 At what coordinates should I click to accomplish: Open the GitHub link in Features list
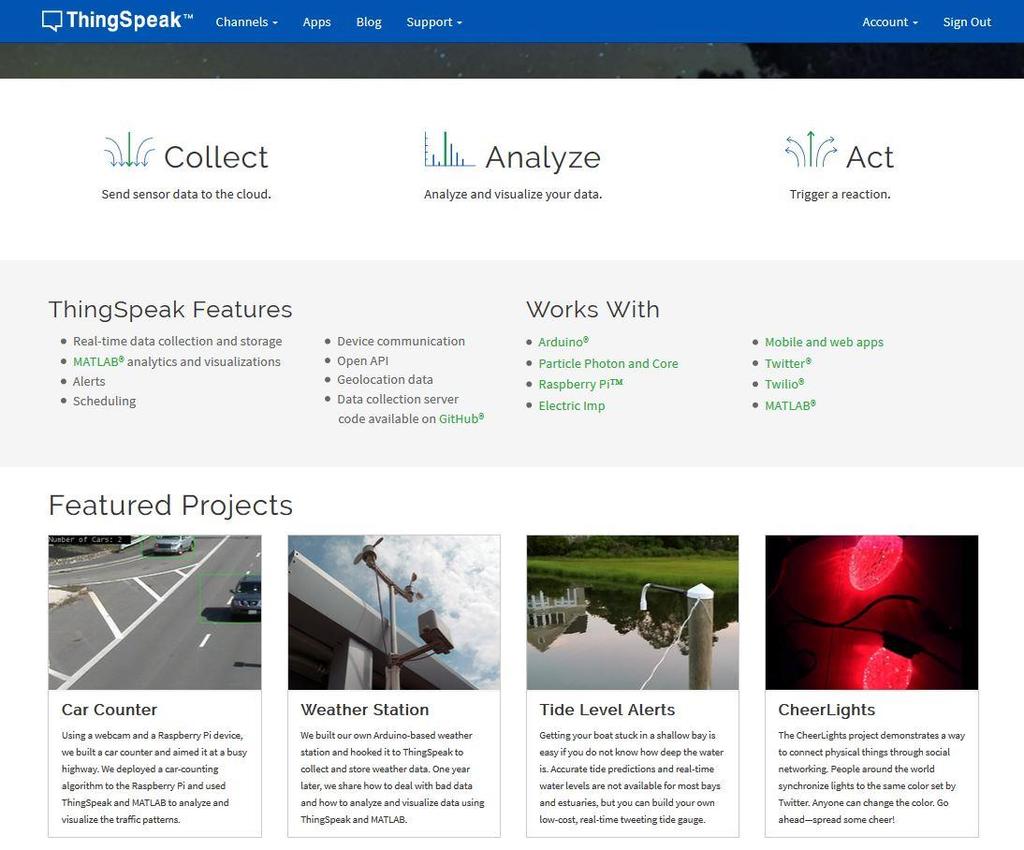click(461, 418)
